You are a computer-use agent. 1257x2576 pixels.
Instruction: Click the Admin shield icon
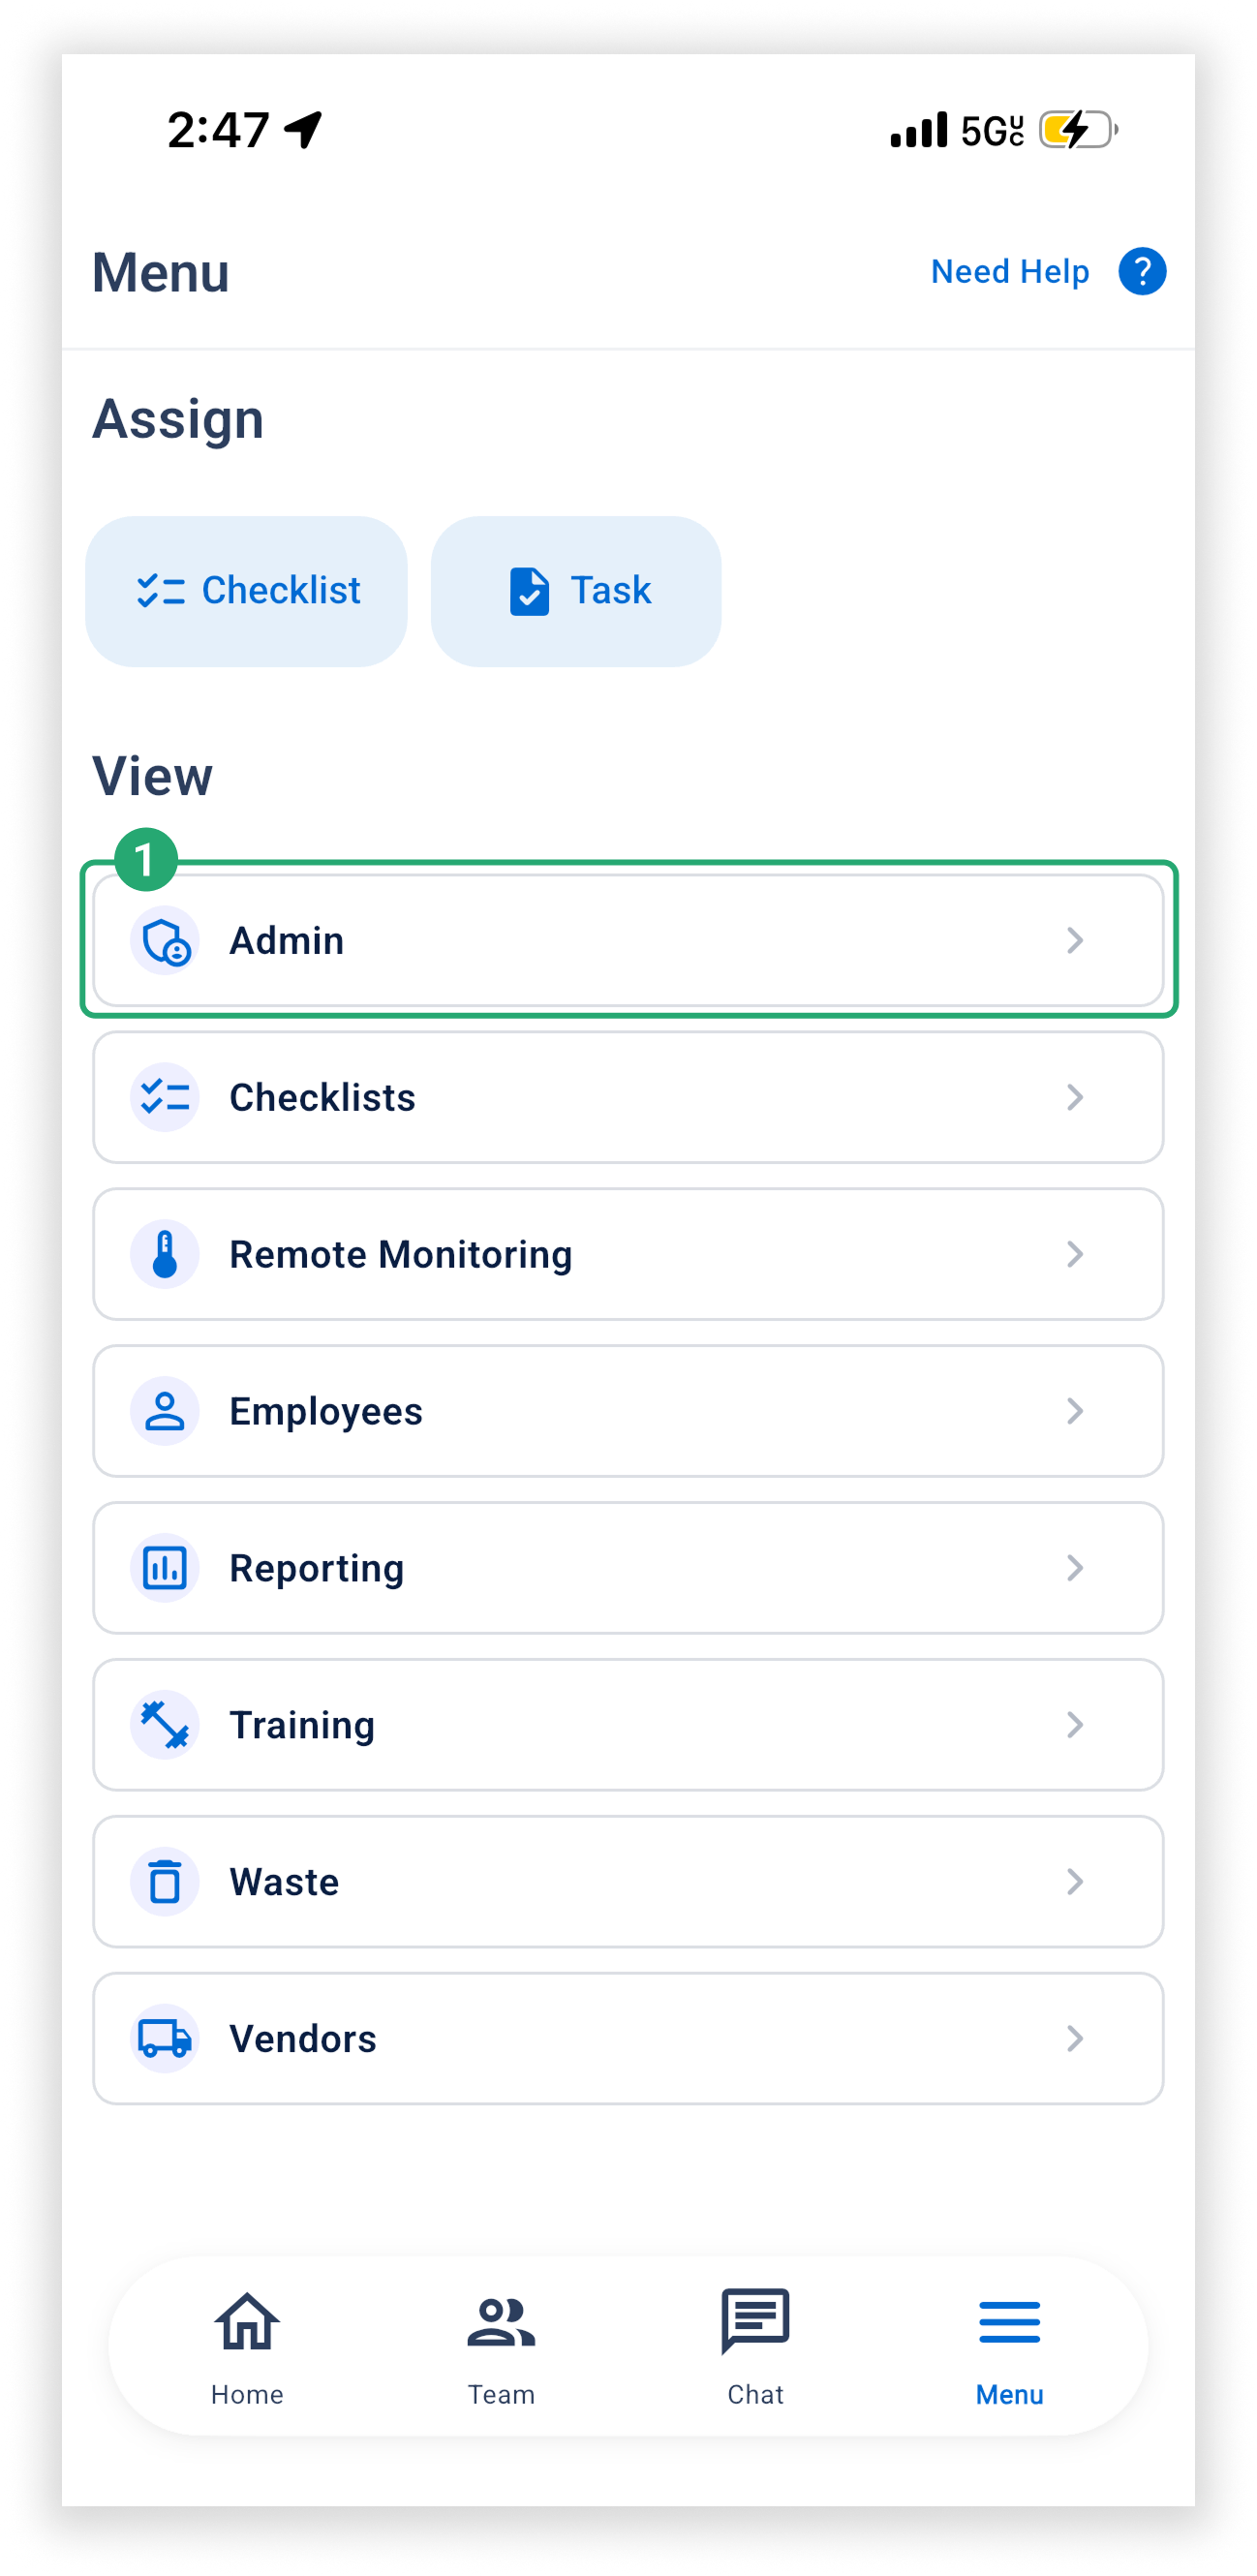(165, 940)
